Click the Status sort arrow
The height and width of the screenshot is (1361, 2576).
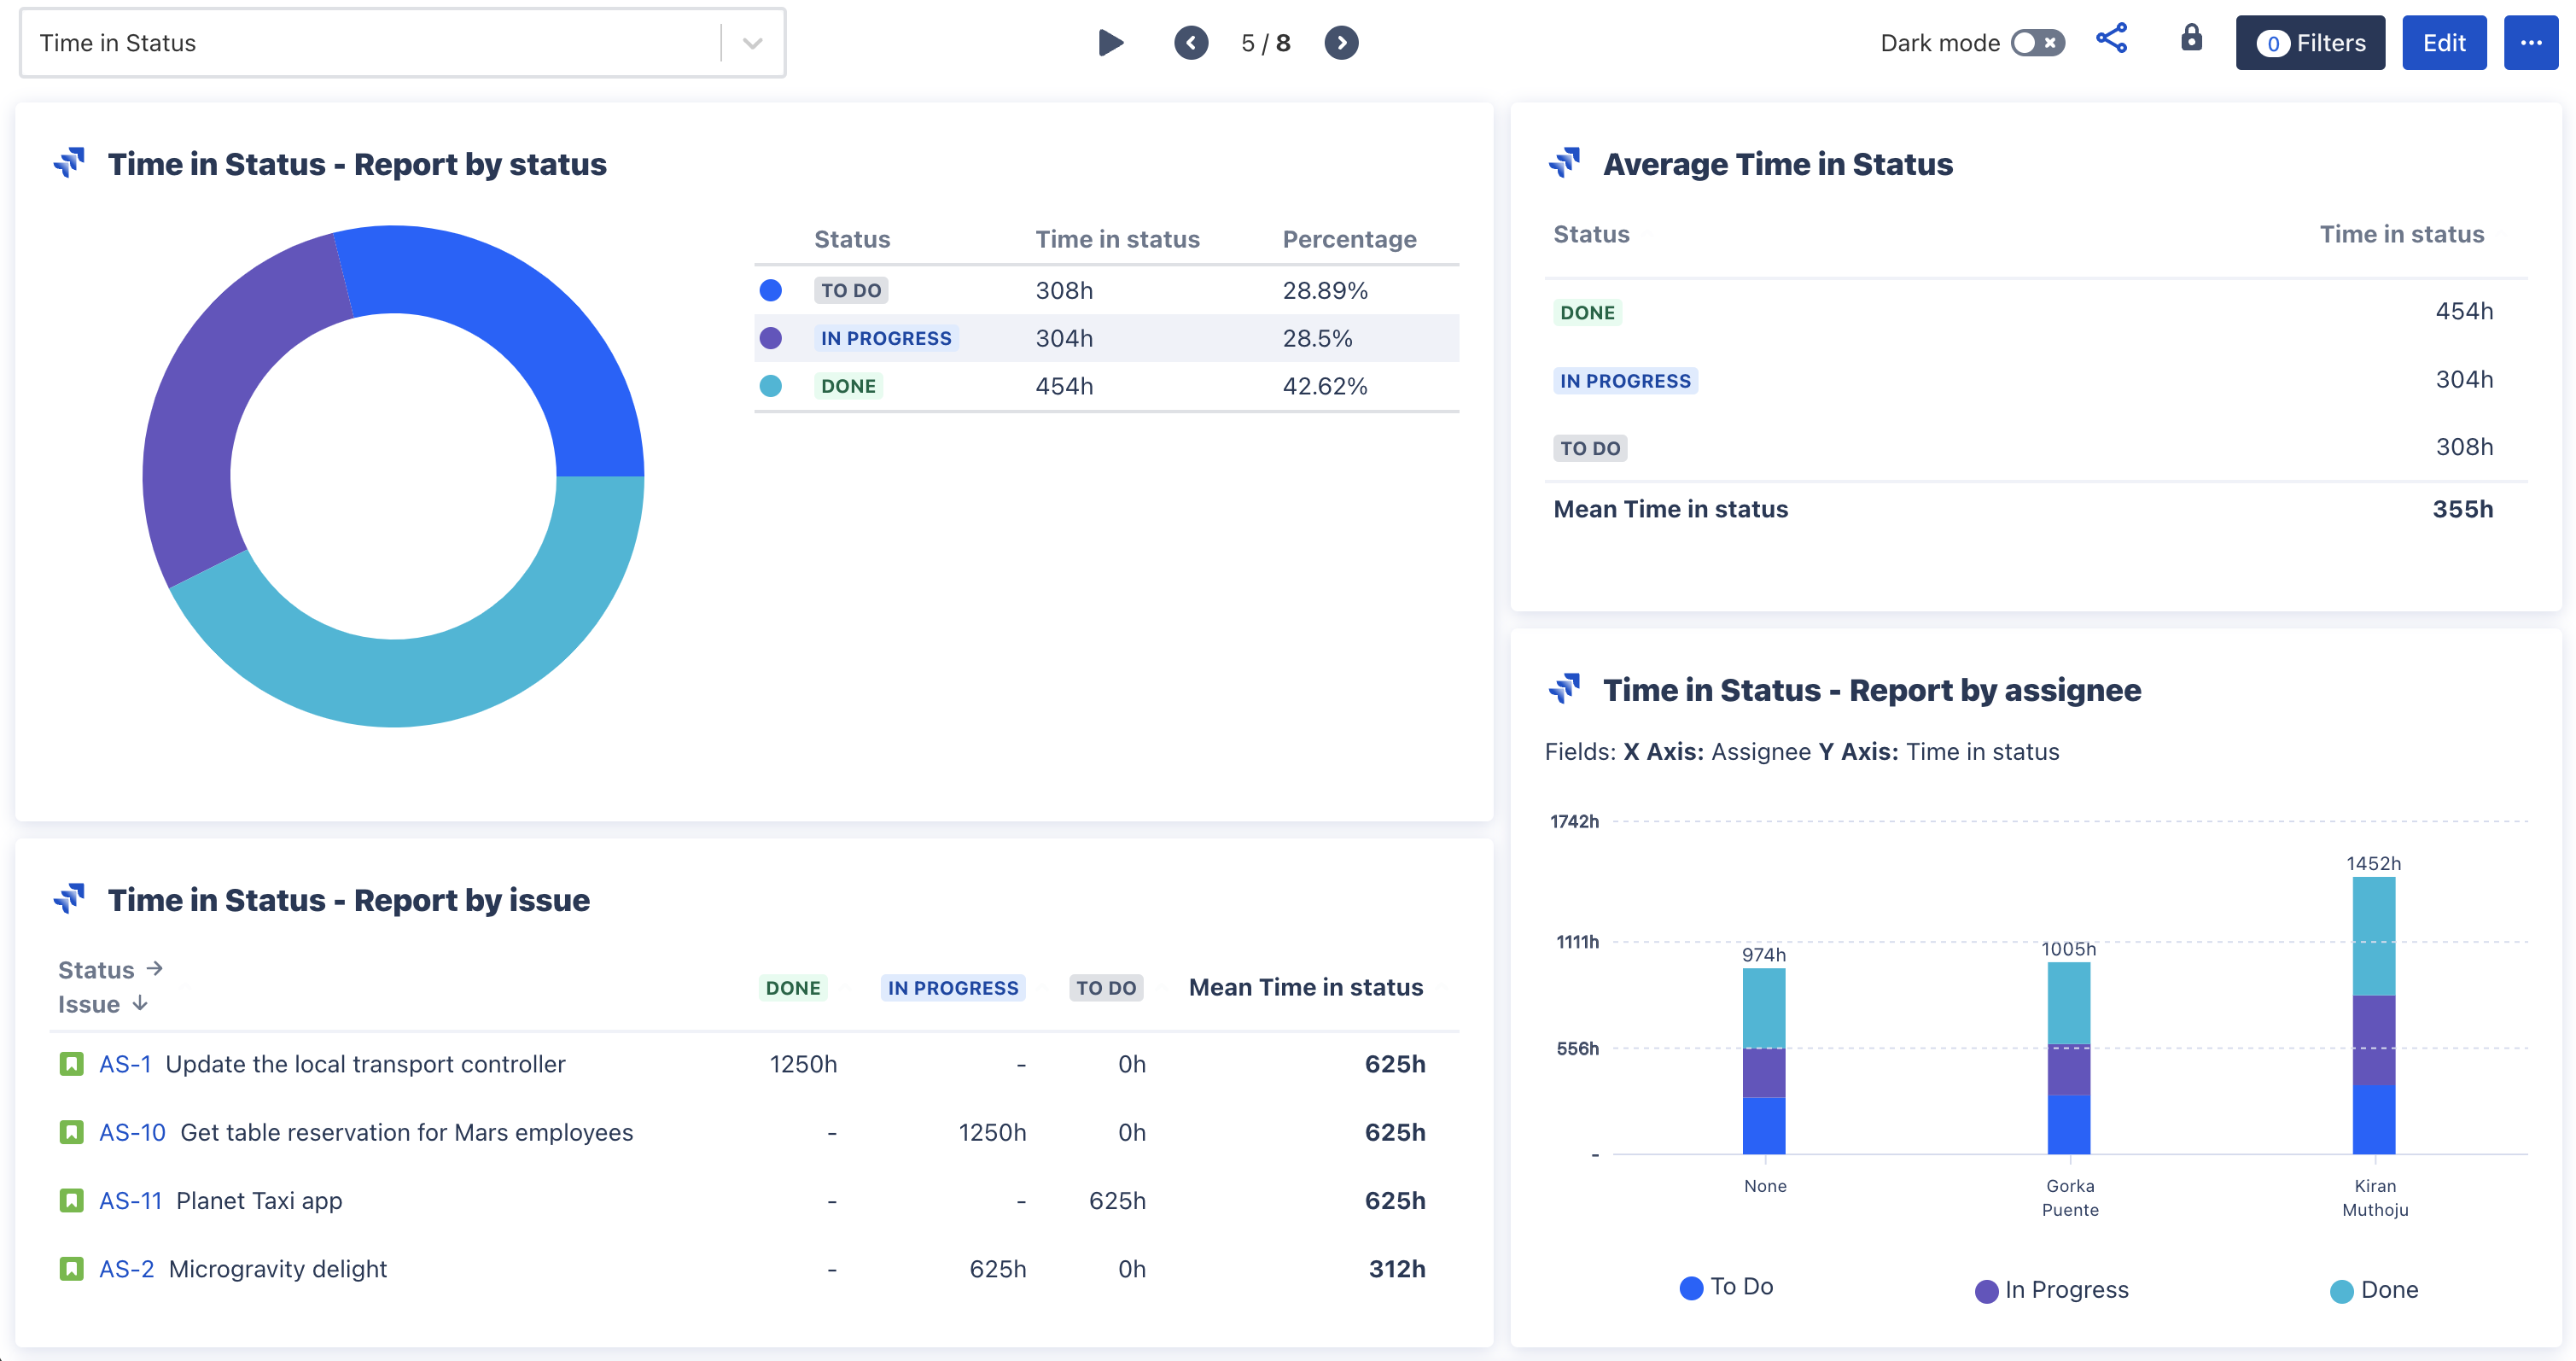pos(156,967)
